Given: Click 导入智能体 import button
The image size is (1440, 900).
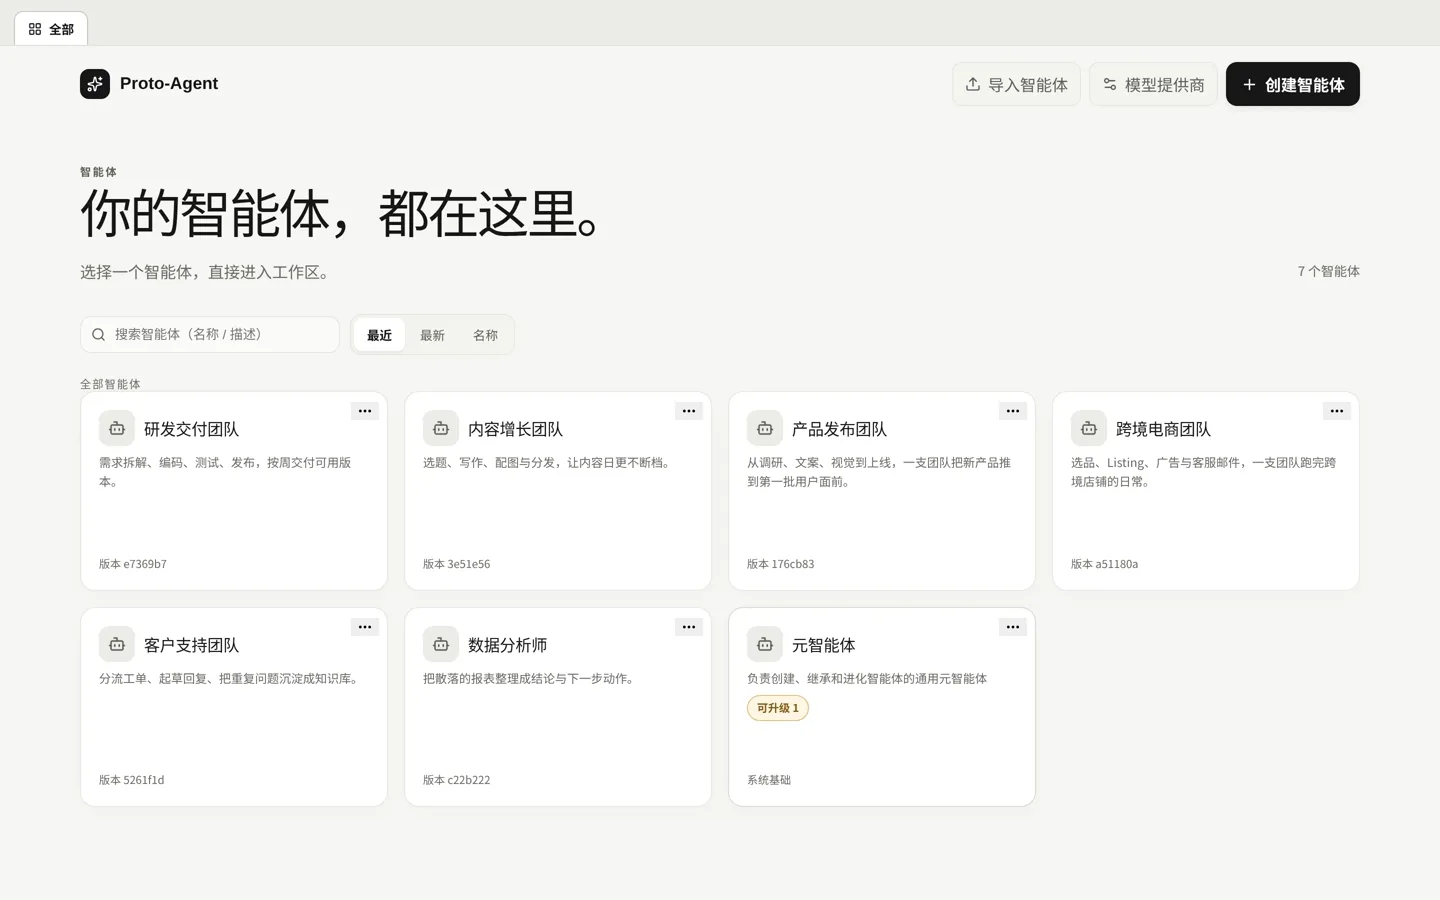Looking at the screenshot, I should (1016, 84).
